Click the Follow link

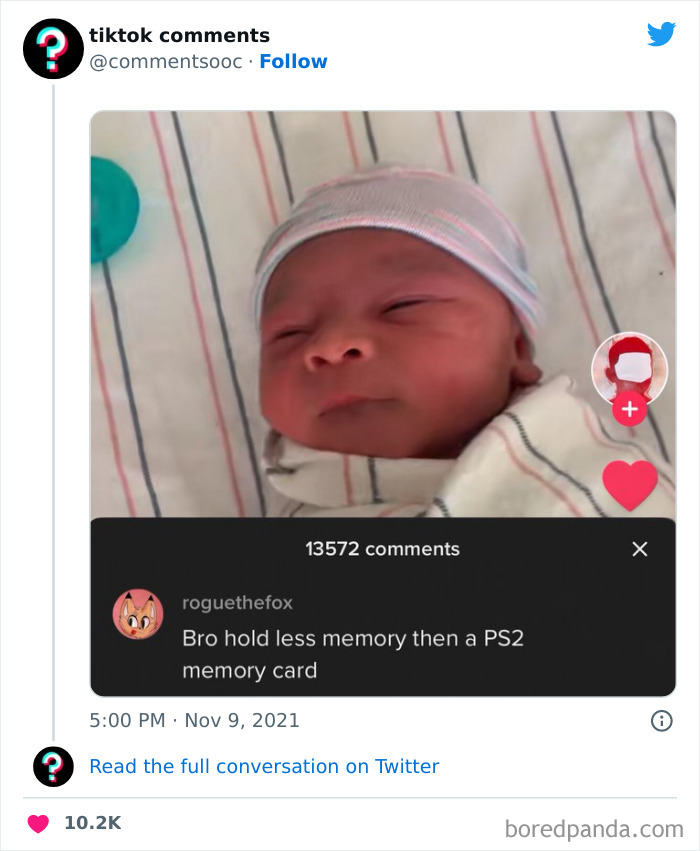[293, 62]
